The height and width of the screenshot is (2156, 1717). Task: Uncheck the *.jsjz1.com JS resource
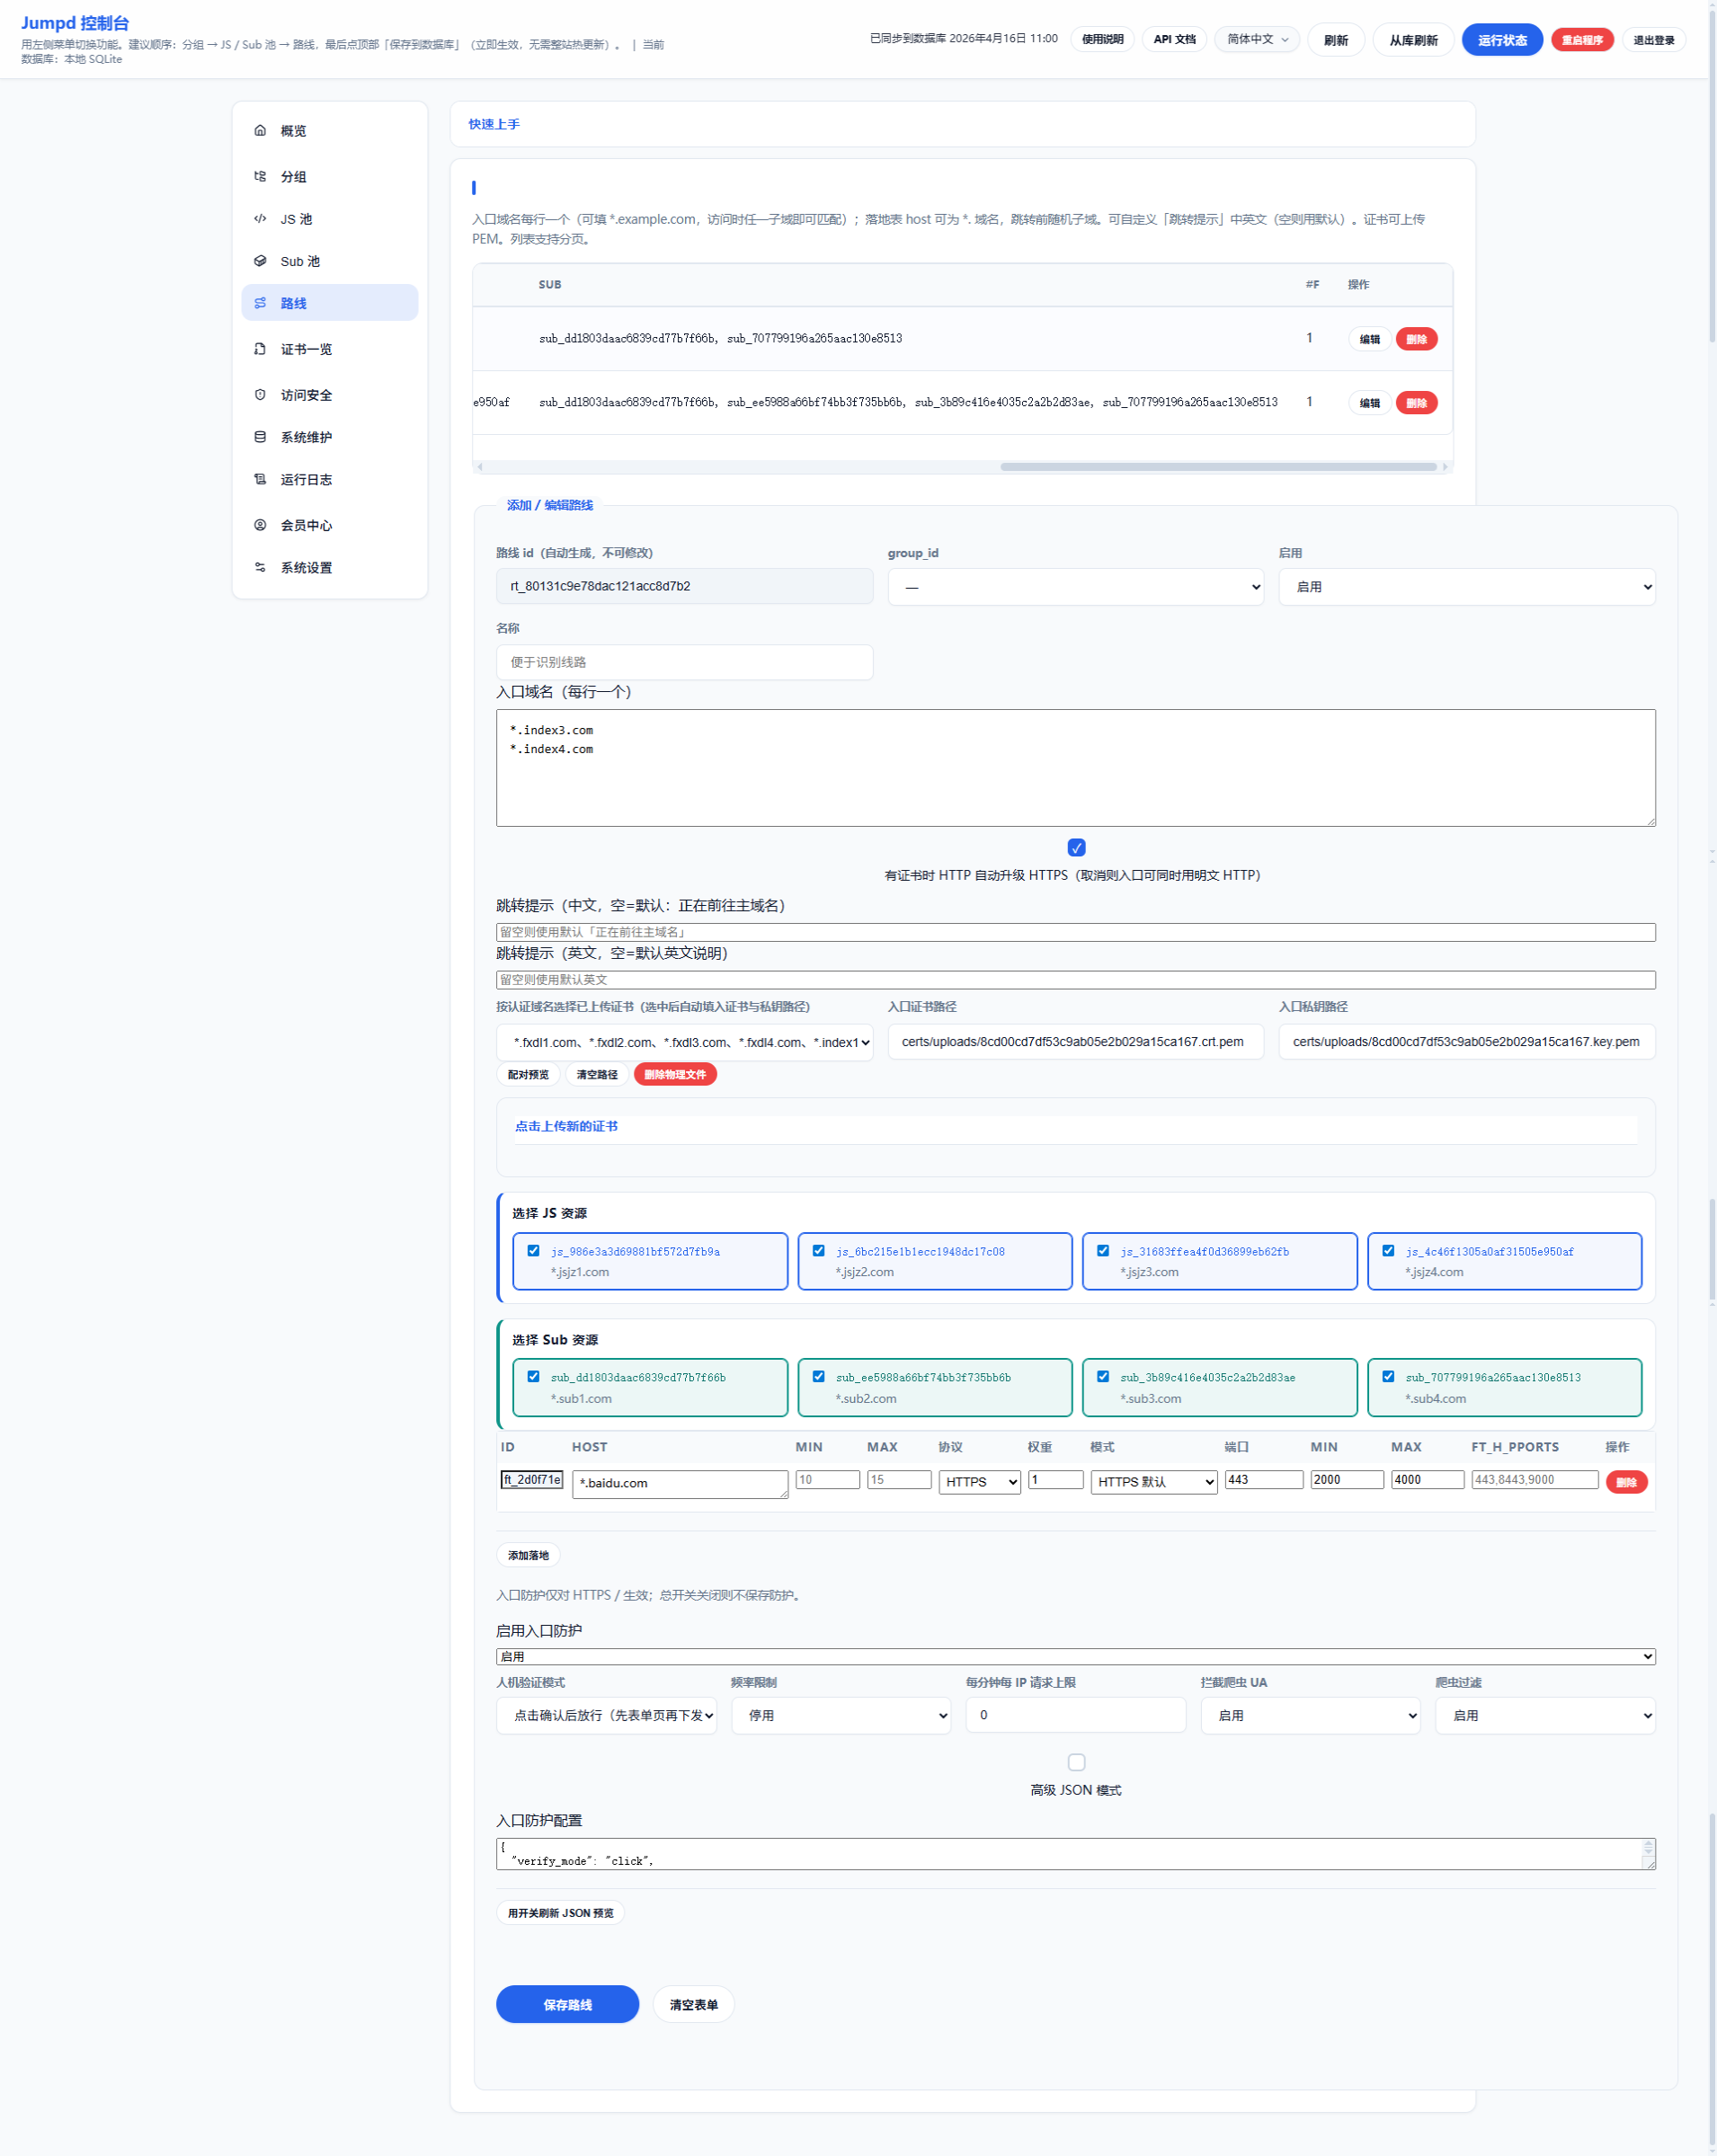534,1251
